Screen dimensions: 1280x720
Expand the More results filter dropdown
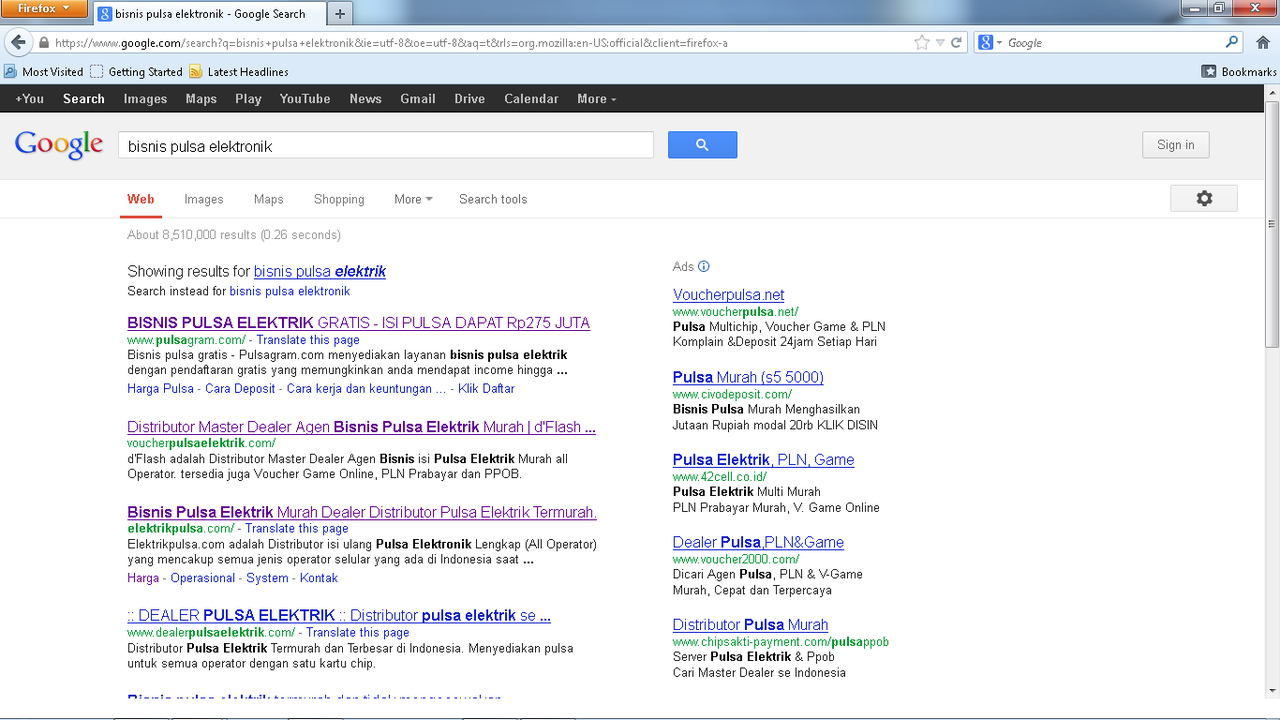tap(413, 199)
